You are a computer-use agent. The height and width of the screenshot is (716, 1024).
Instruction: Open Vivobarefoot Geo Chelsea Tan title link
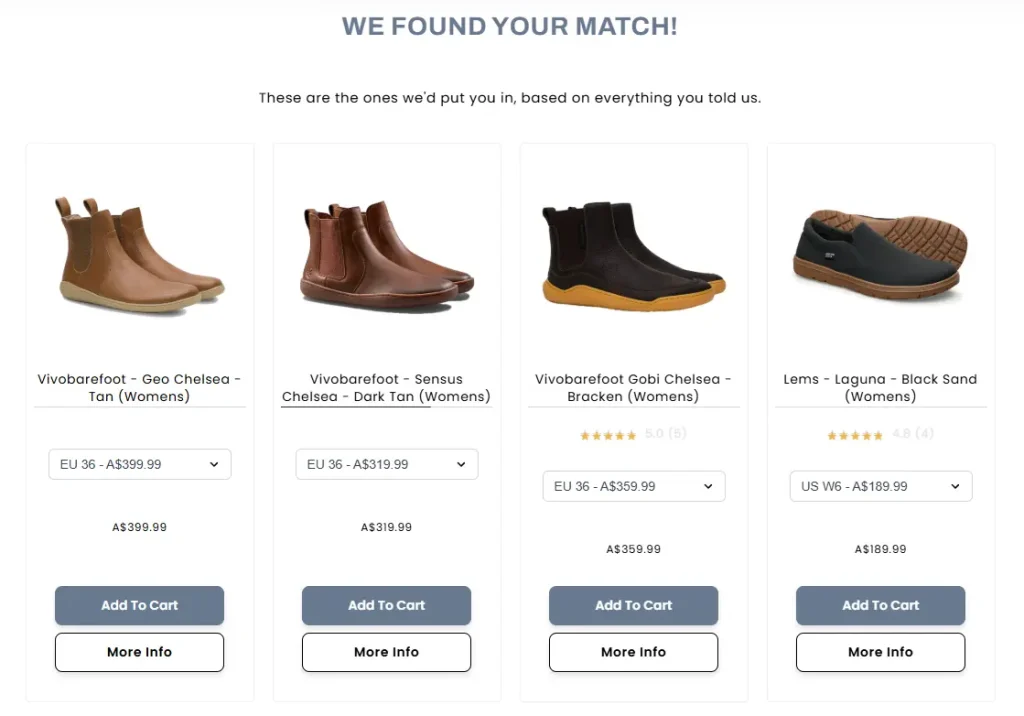pos(139,387)
